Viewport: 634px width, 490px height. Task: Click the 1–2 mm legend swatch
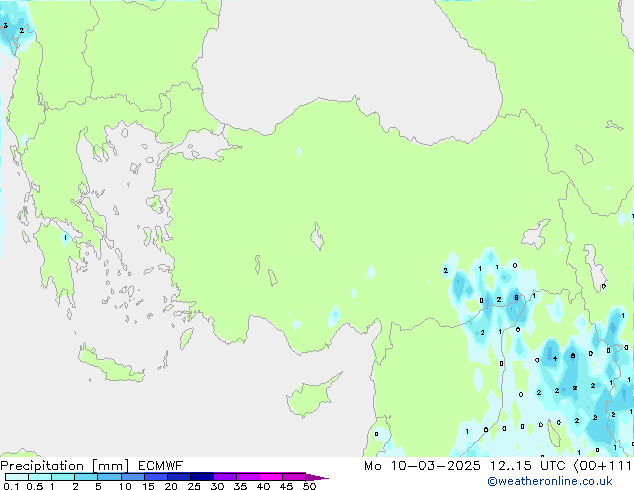[x=63, y=477]
